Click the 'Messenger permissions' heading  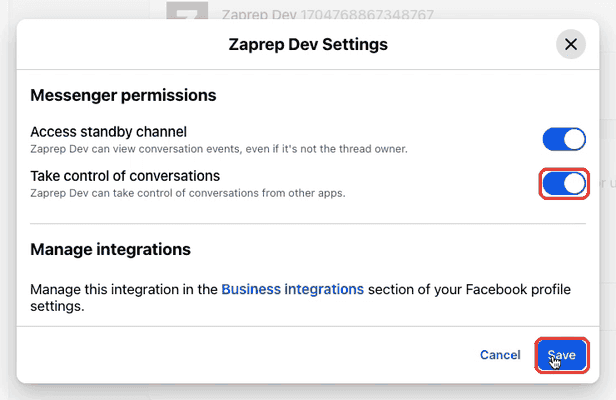[x=123, y=95]
